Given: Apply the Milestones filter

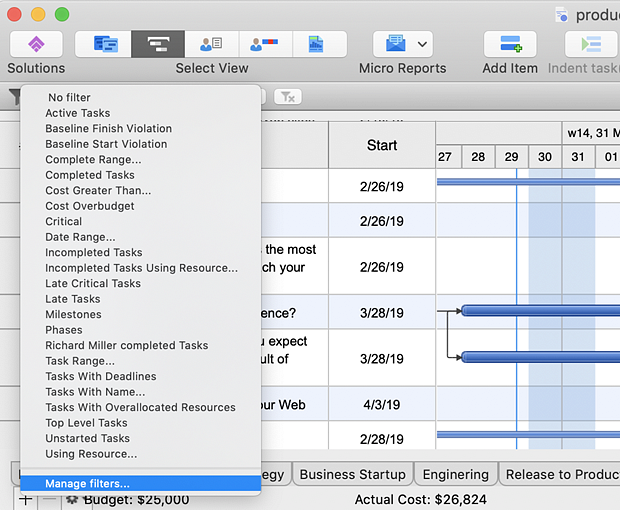Looking at the screenshot, I should click(x=73, y=314).
